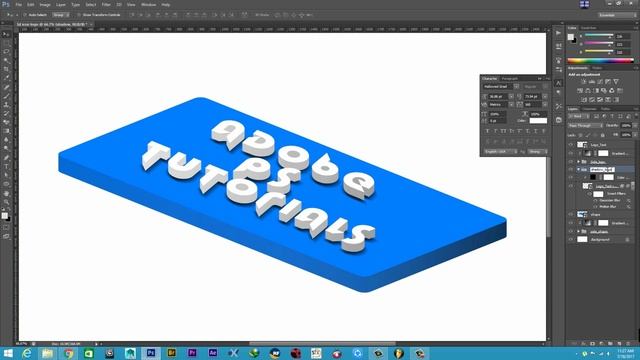Open the Actions panel play icon
This screenshot has height=360, width=640.
point(558,33)
